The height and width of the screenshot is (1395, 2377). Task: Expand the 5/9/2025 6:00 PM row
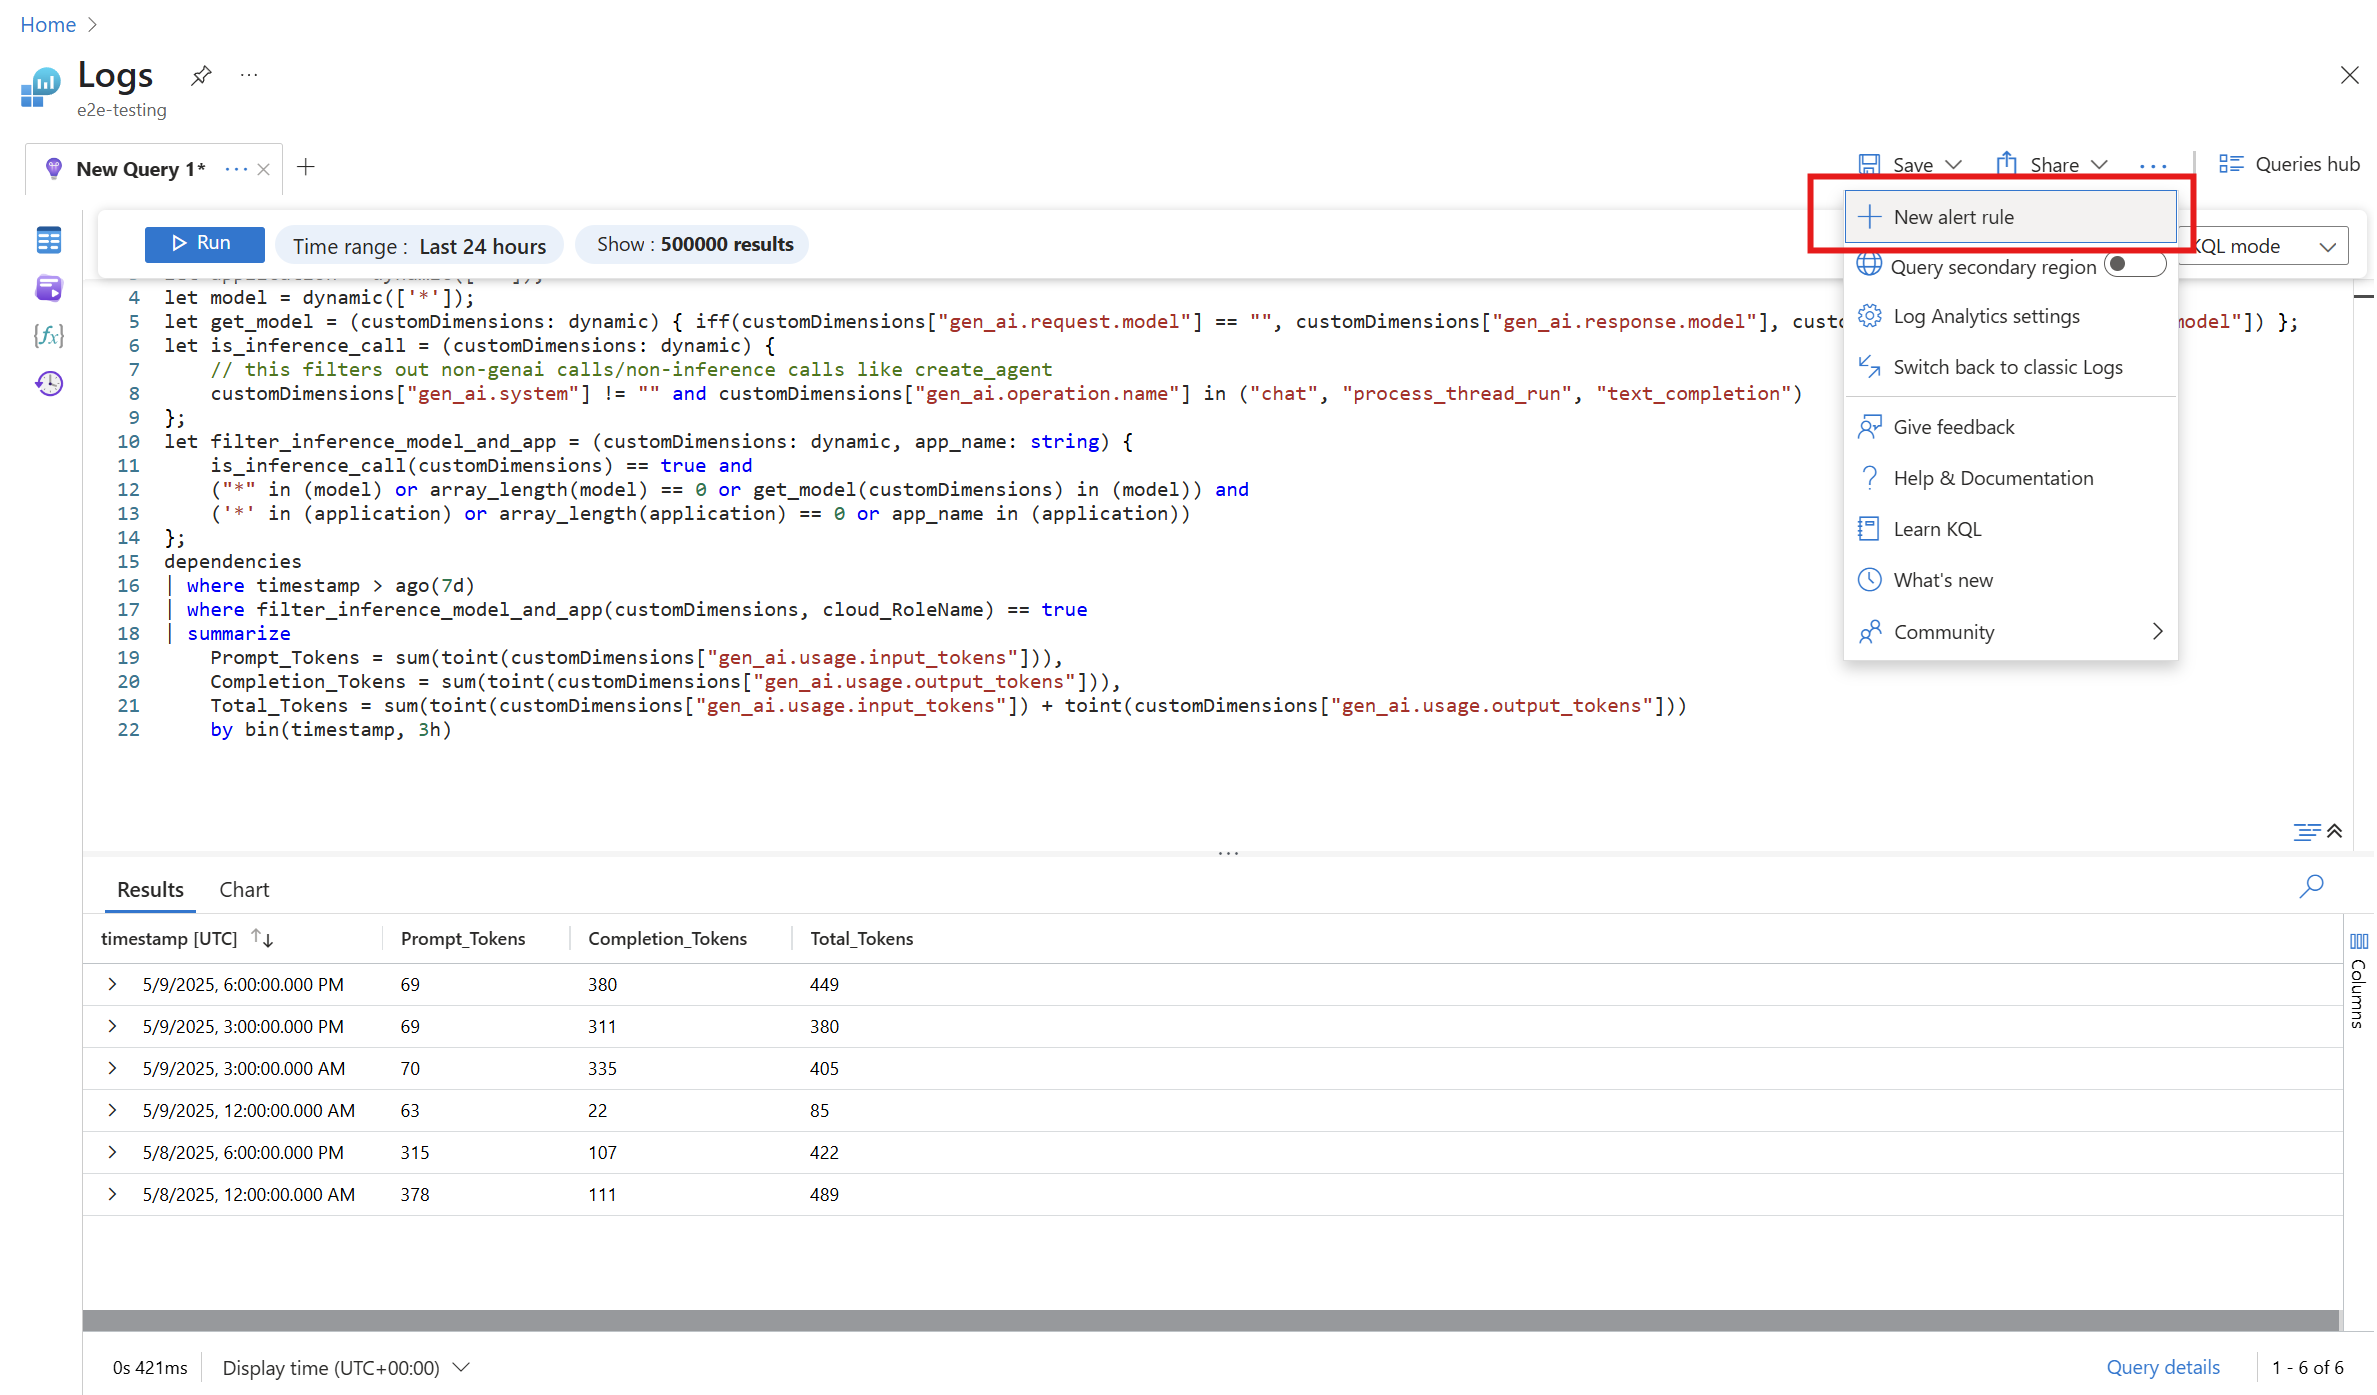[113, 984]
